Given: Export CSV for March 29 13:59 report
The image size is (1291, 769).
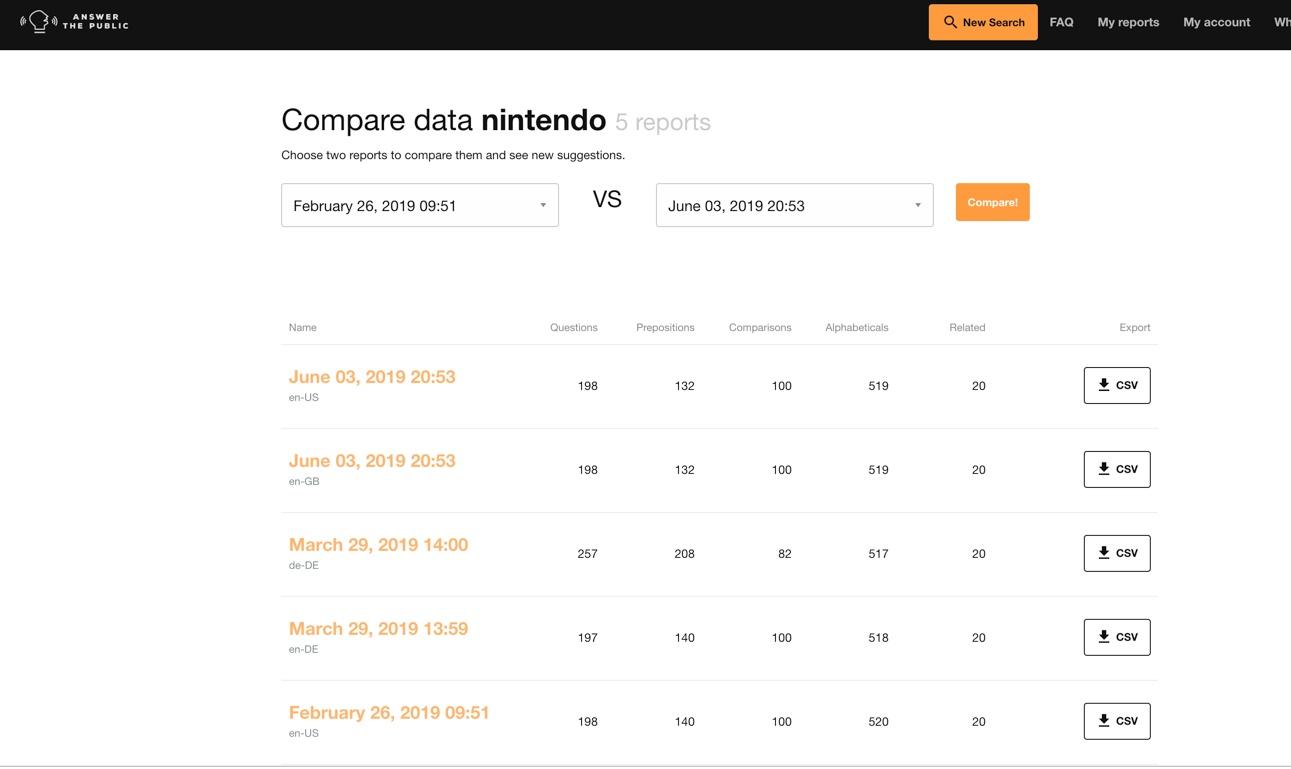Looking at the screenshot, I should tap(1116, 637).
